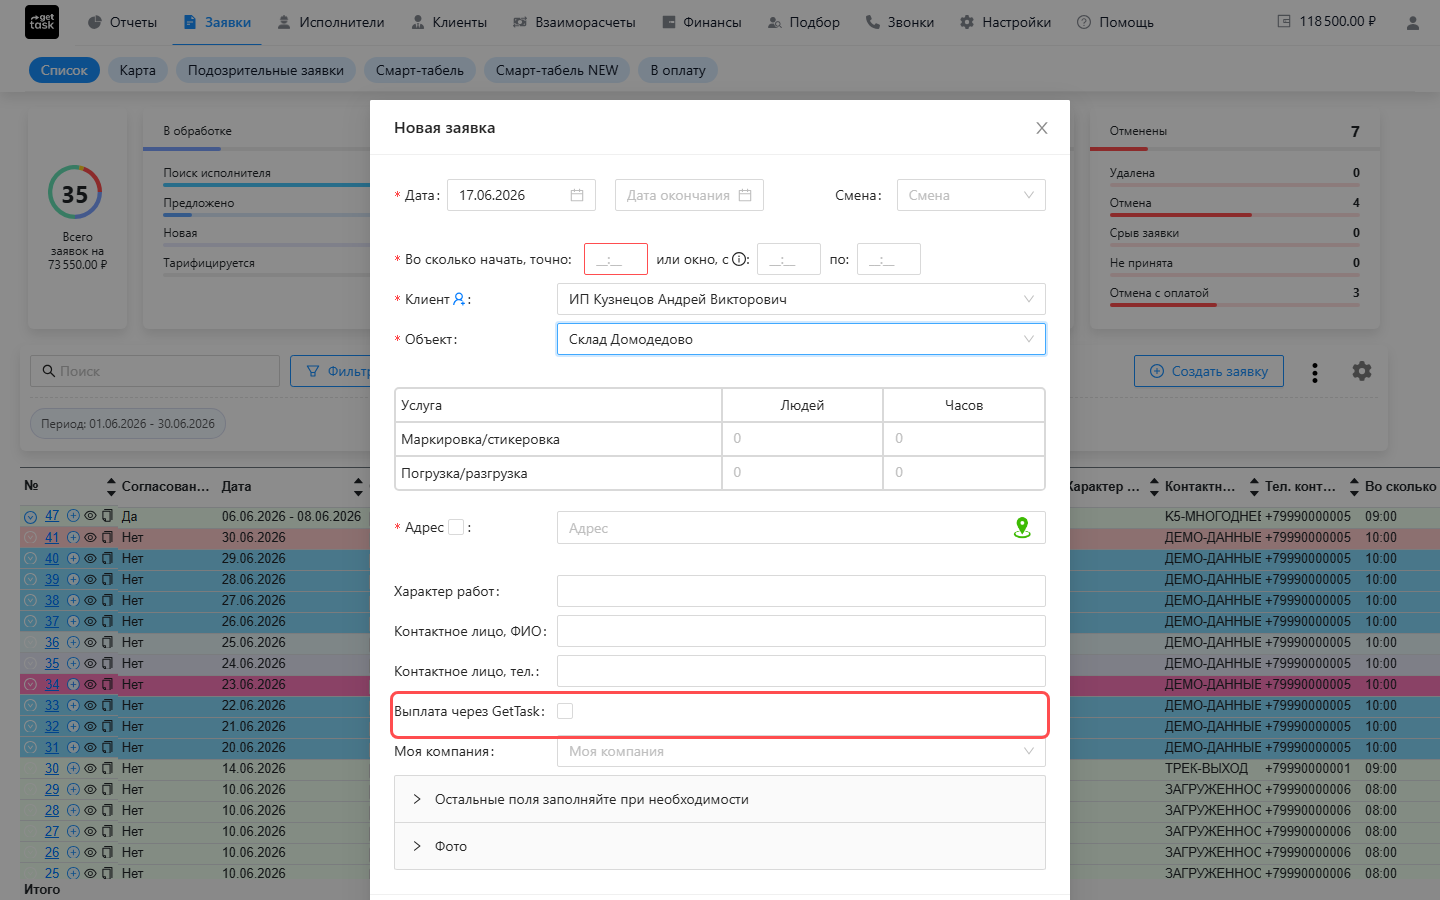Click the user profile icon in top bar
This screenshot has width=1440, height=900.
[1413, 22]
